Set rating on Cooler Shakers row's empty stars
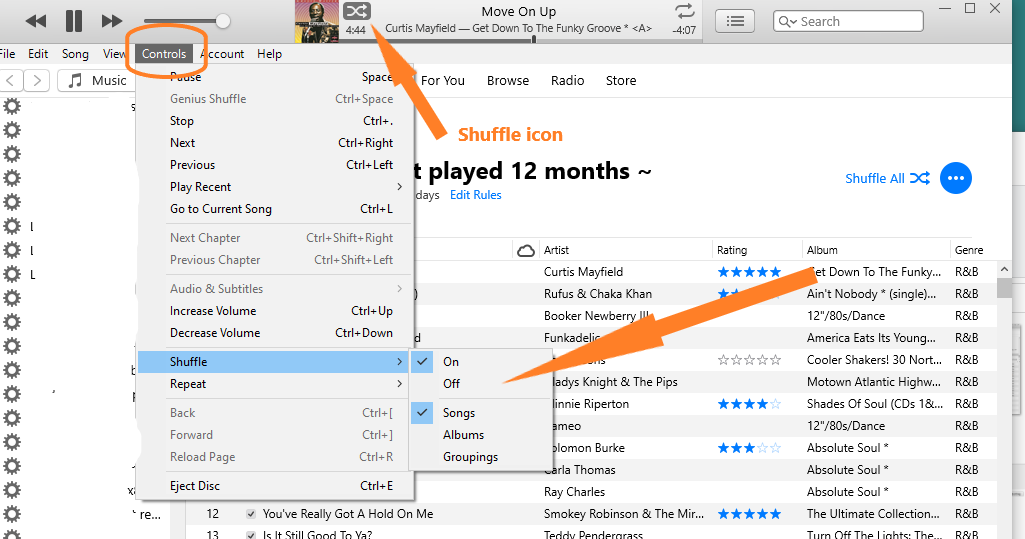 [749, 360]
